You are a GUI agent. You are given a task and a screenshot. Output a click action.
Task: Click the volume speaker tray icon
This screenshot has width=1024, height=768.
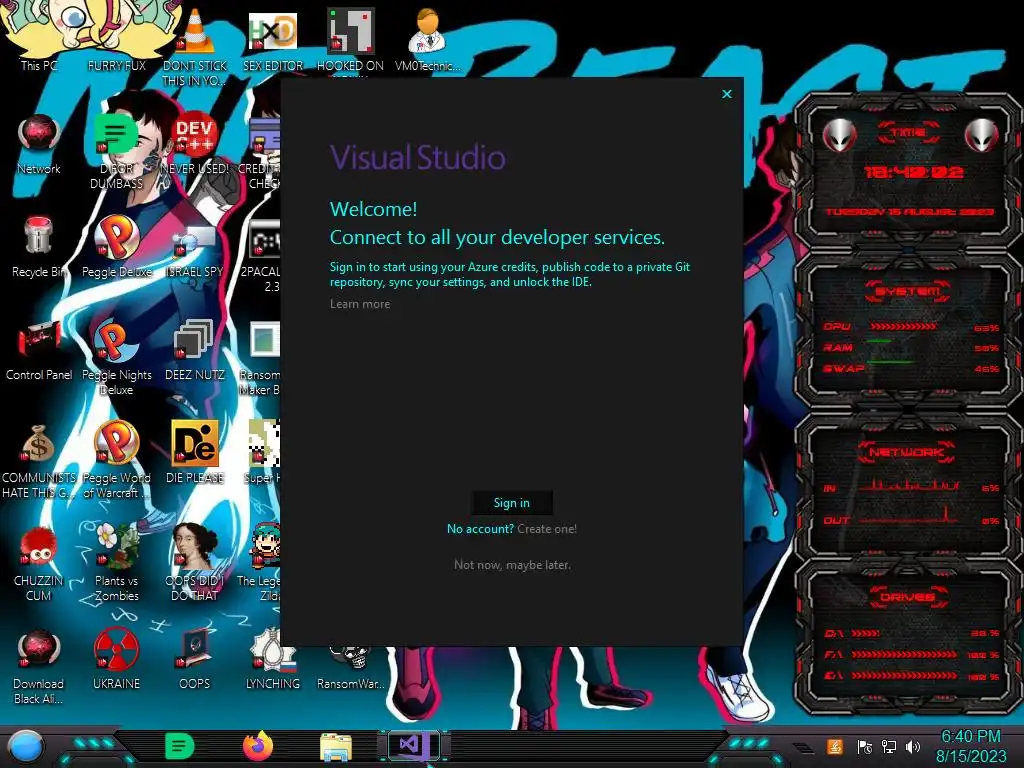(913, 747)
